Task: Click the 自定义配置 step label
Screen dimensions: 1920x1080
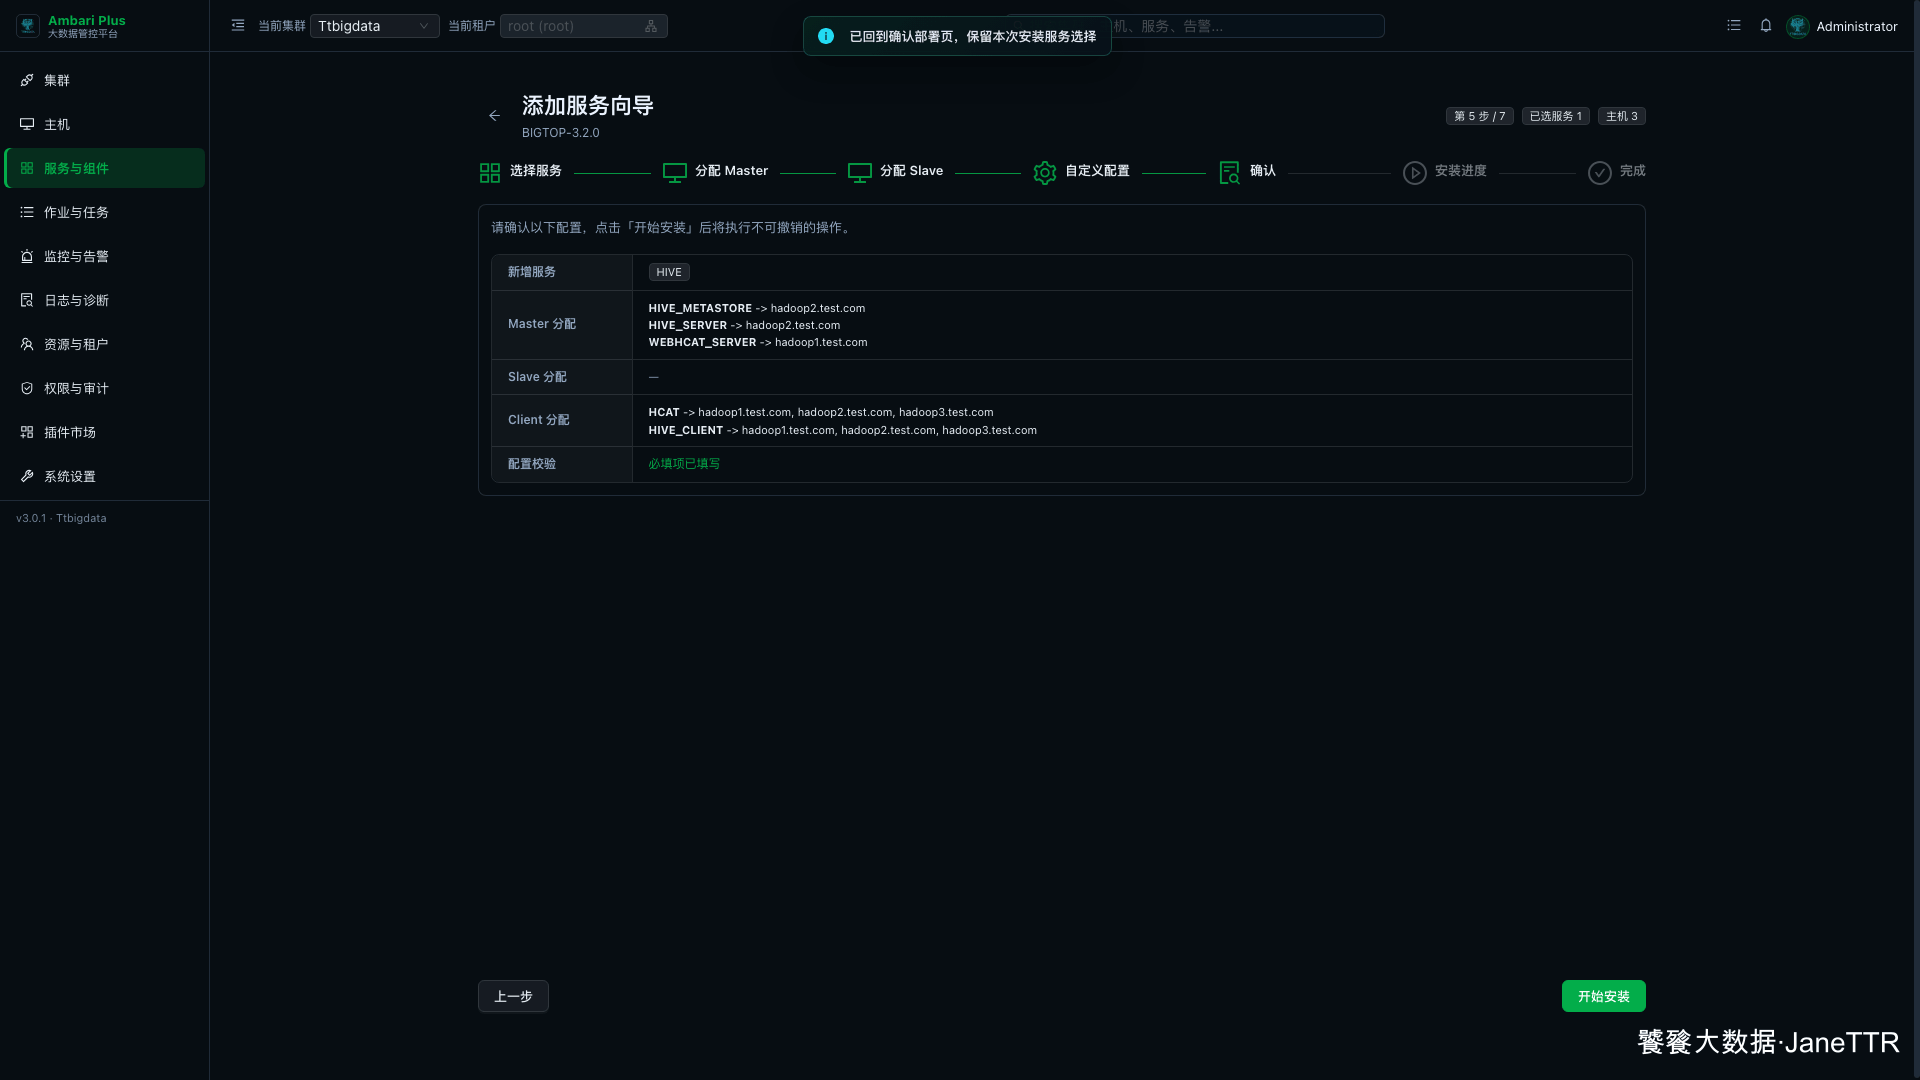Action: click(1097, 171)
